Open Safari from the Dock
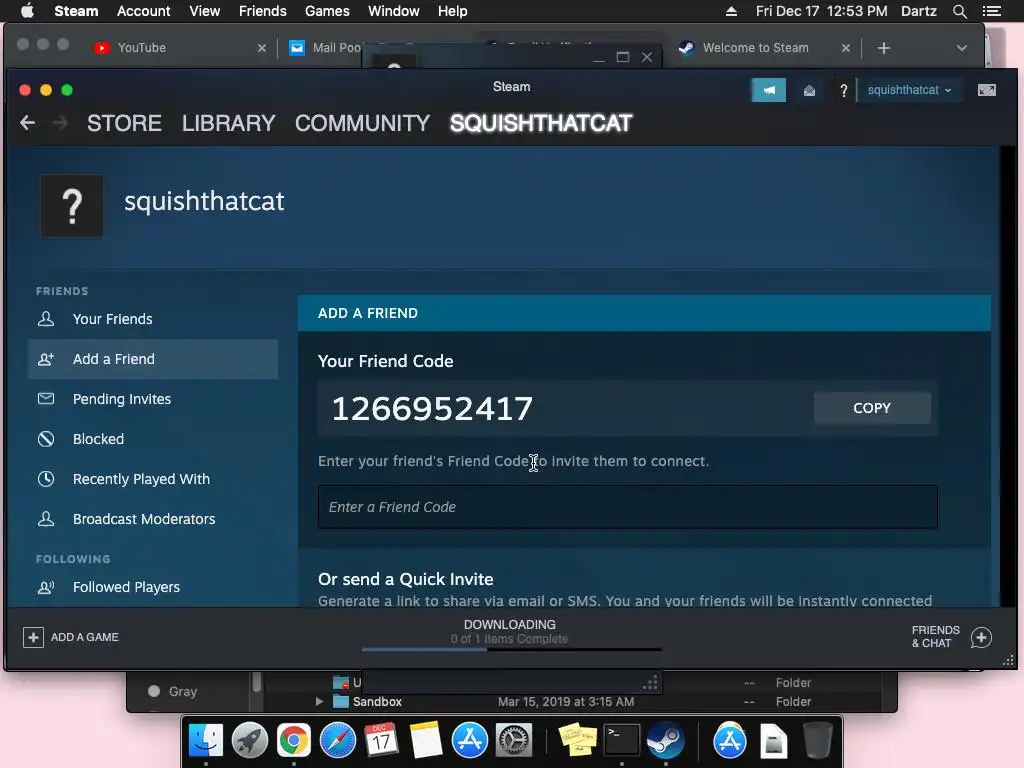The image size is (1024, 768). click(338, 740)
